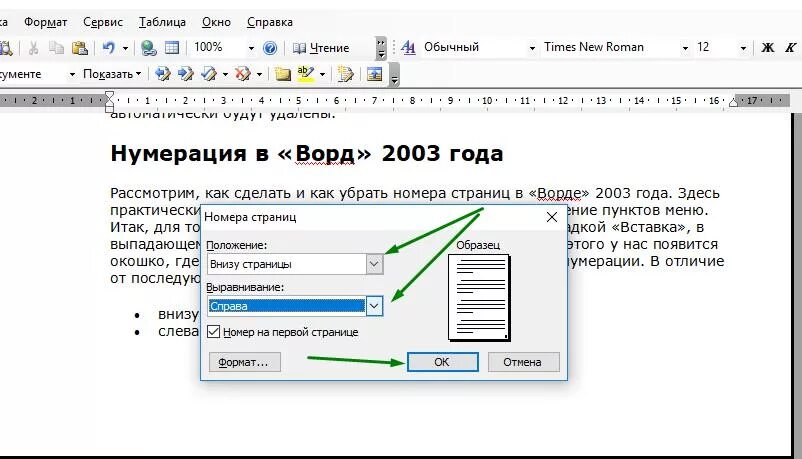Toggle bold Ж formatting
This screenshot has height=459, width=802.
[767, 48]
